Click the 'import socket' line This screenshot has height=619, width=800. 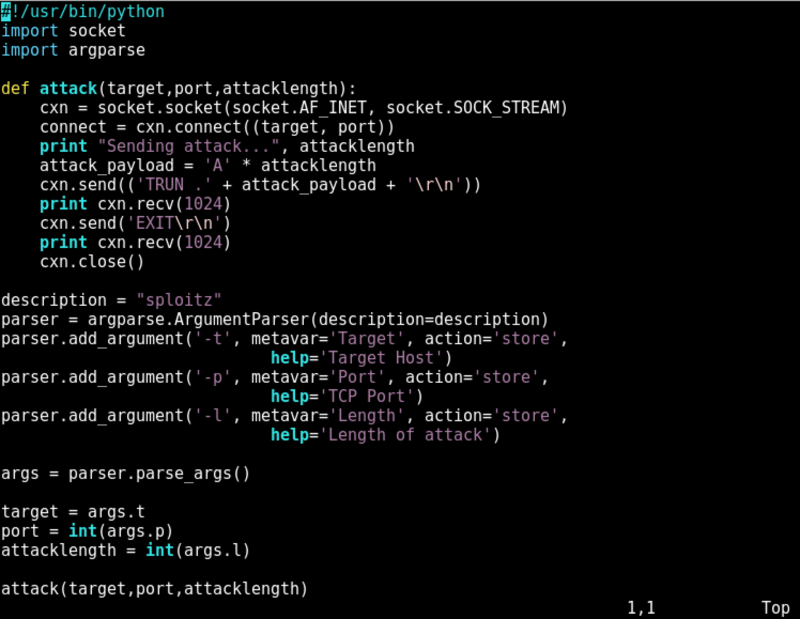(x=63, y=31)
